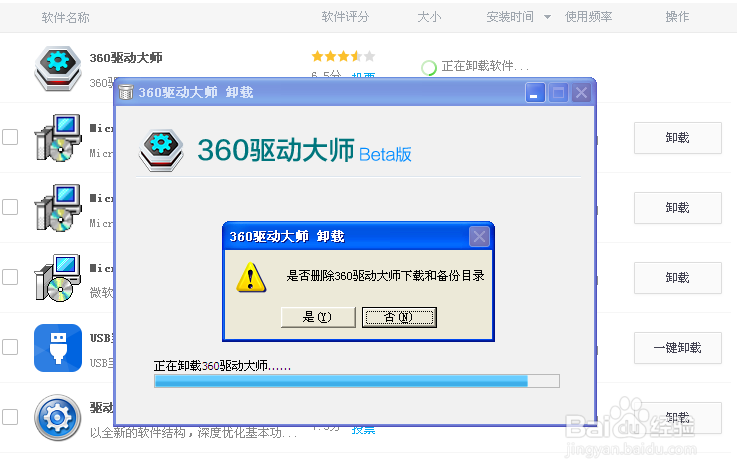Click the first Microsoft installer icon
737x476 pixels.
tap(58, 138)
